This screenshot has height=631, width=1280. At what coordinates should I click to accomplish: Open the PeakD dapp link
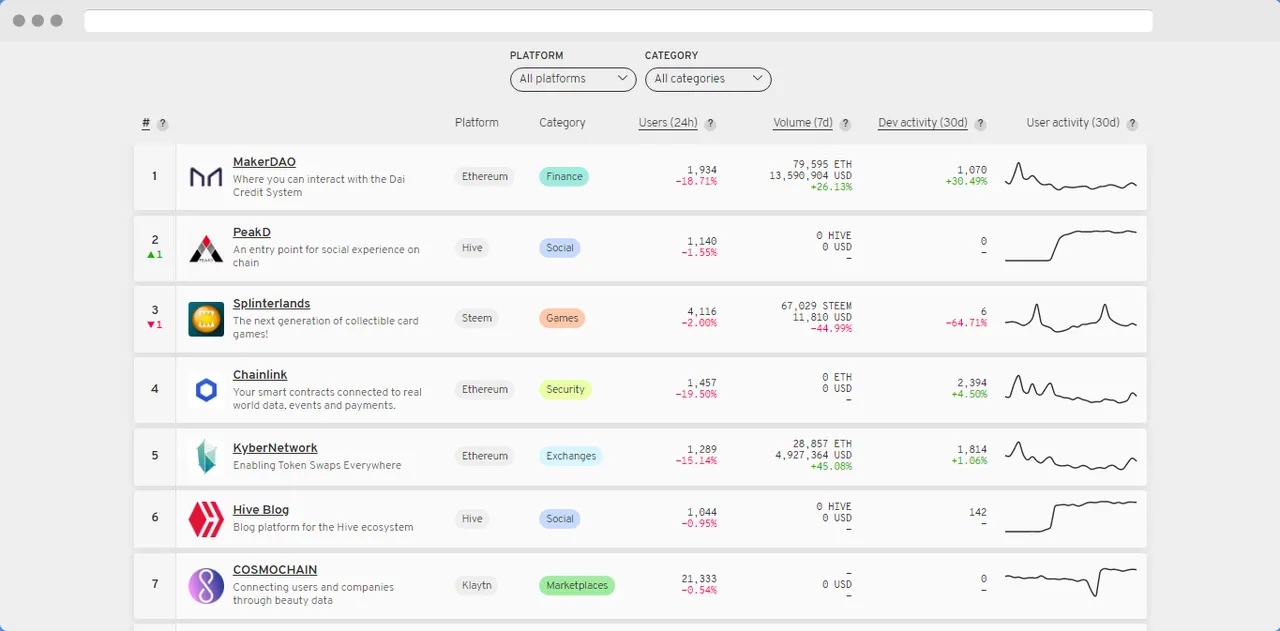pos(252,232)
